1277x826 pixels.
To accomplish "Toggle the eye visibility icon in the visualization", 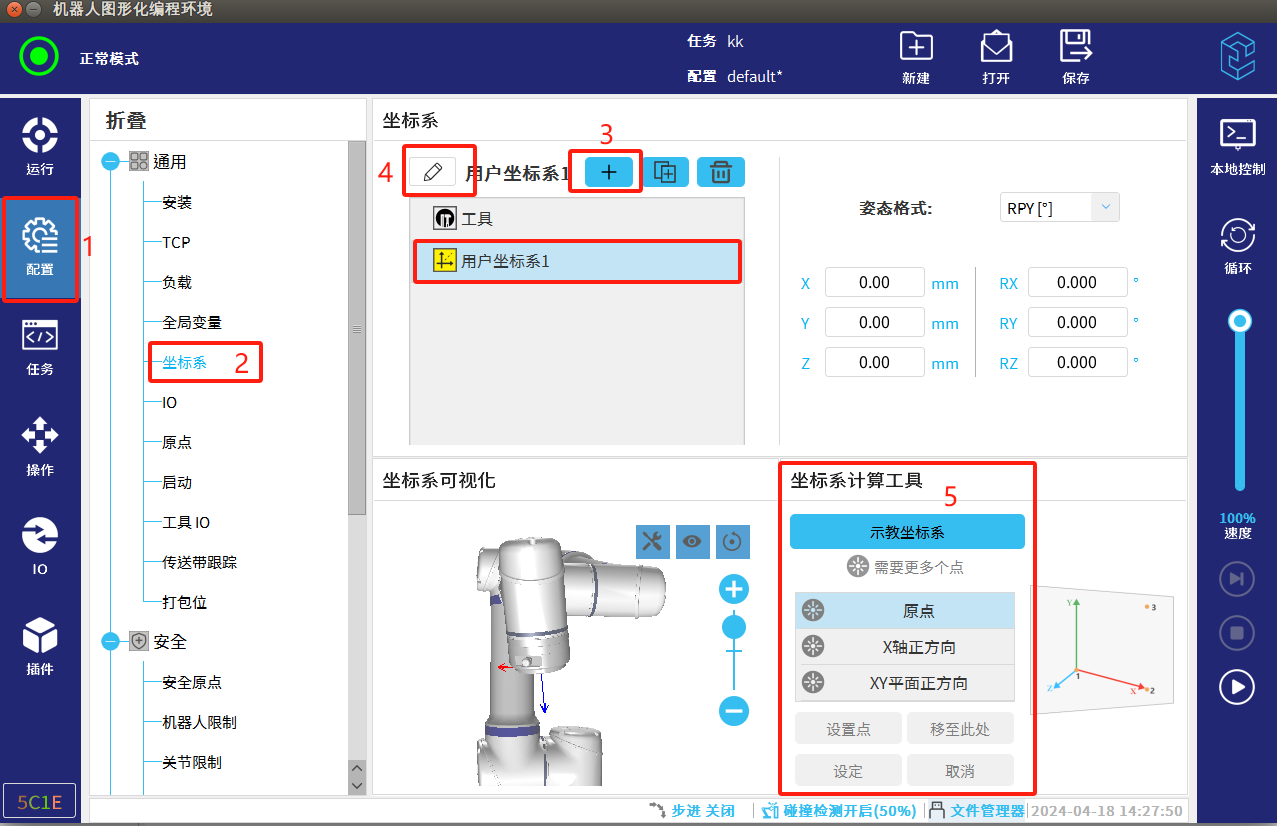I will [x=692, y=541].
